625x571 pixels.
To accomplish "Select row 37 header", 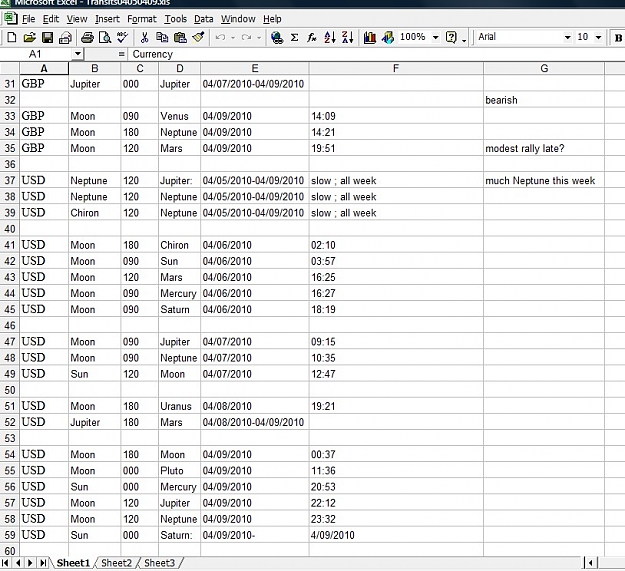I will (10, 180).
